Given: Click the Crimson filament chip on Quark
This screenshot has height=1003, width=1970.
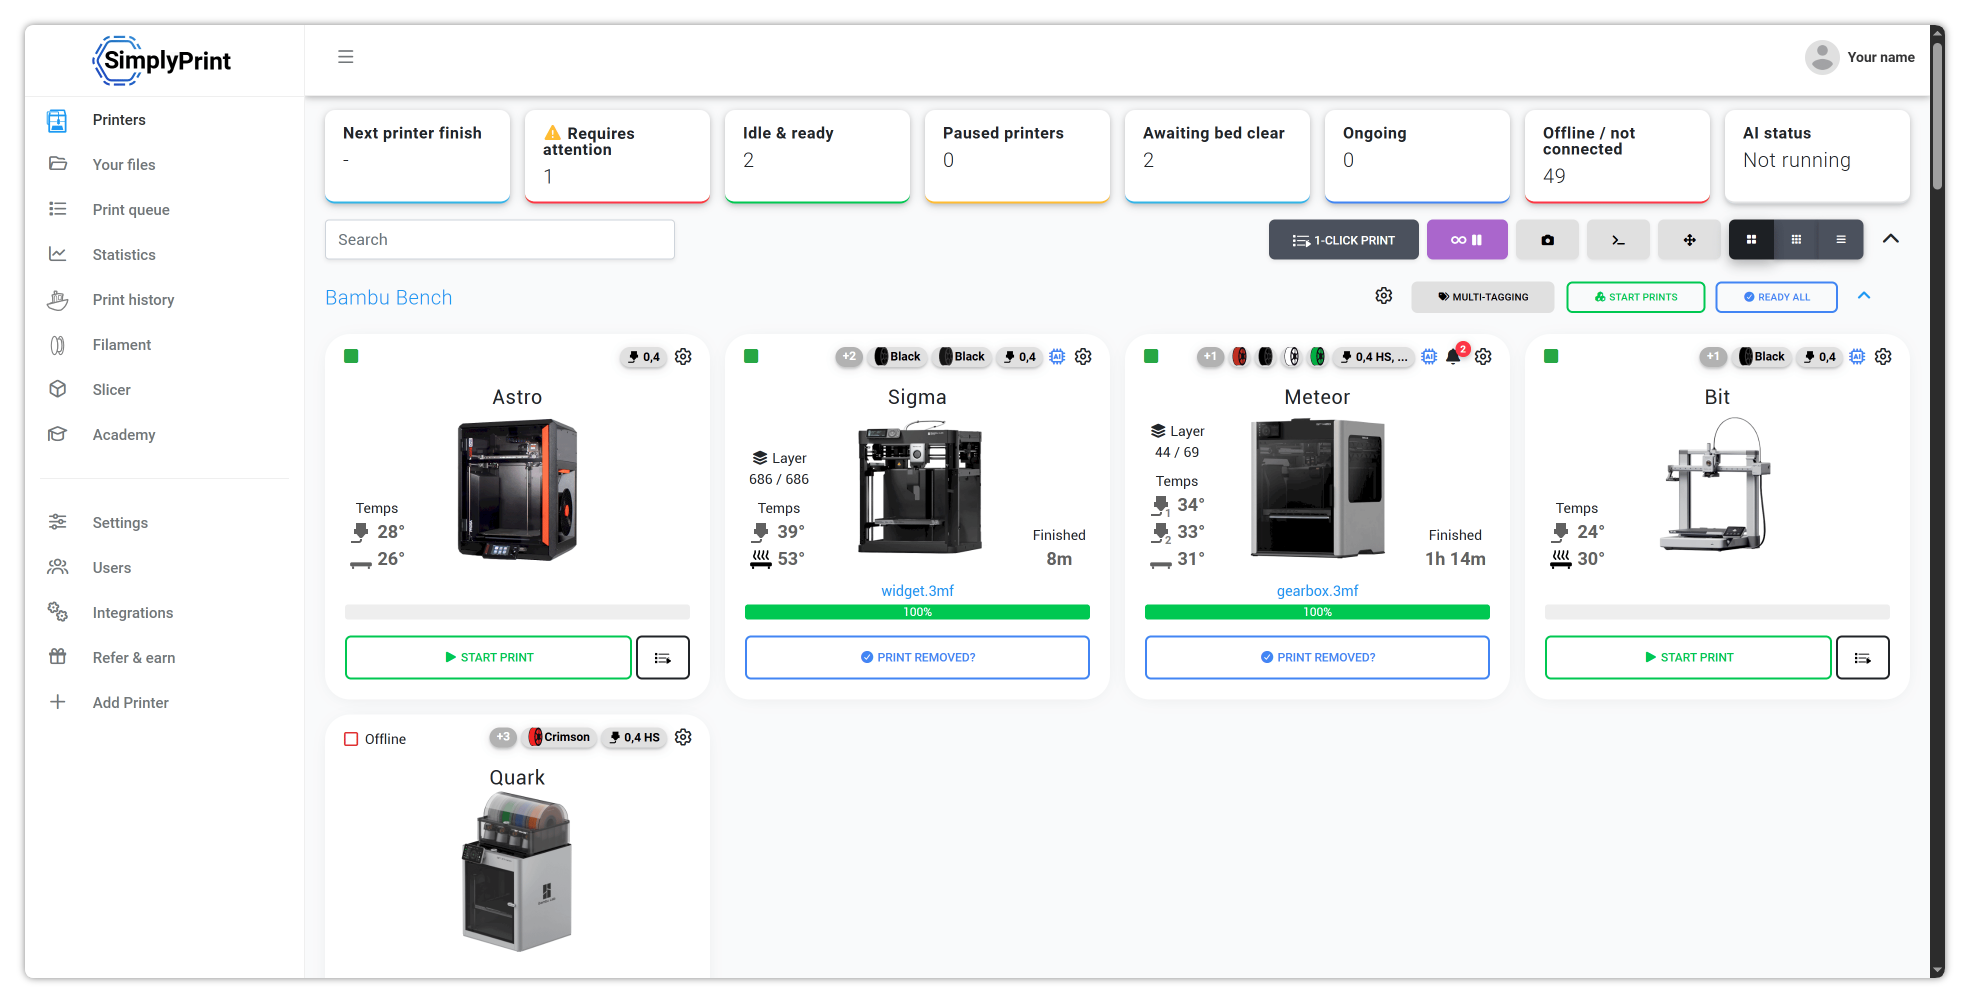Looking at the screenshot, I should point(560,737).
